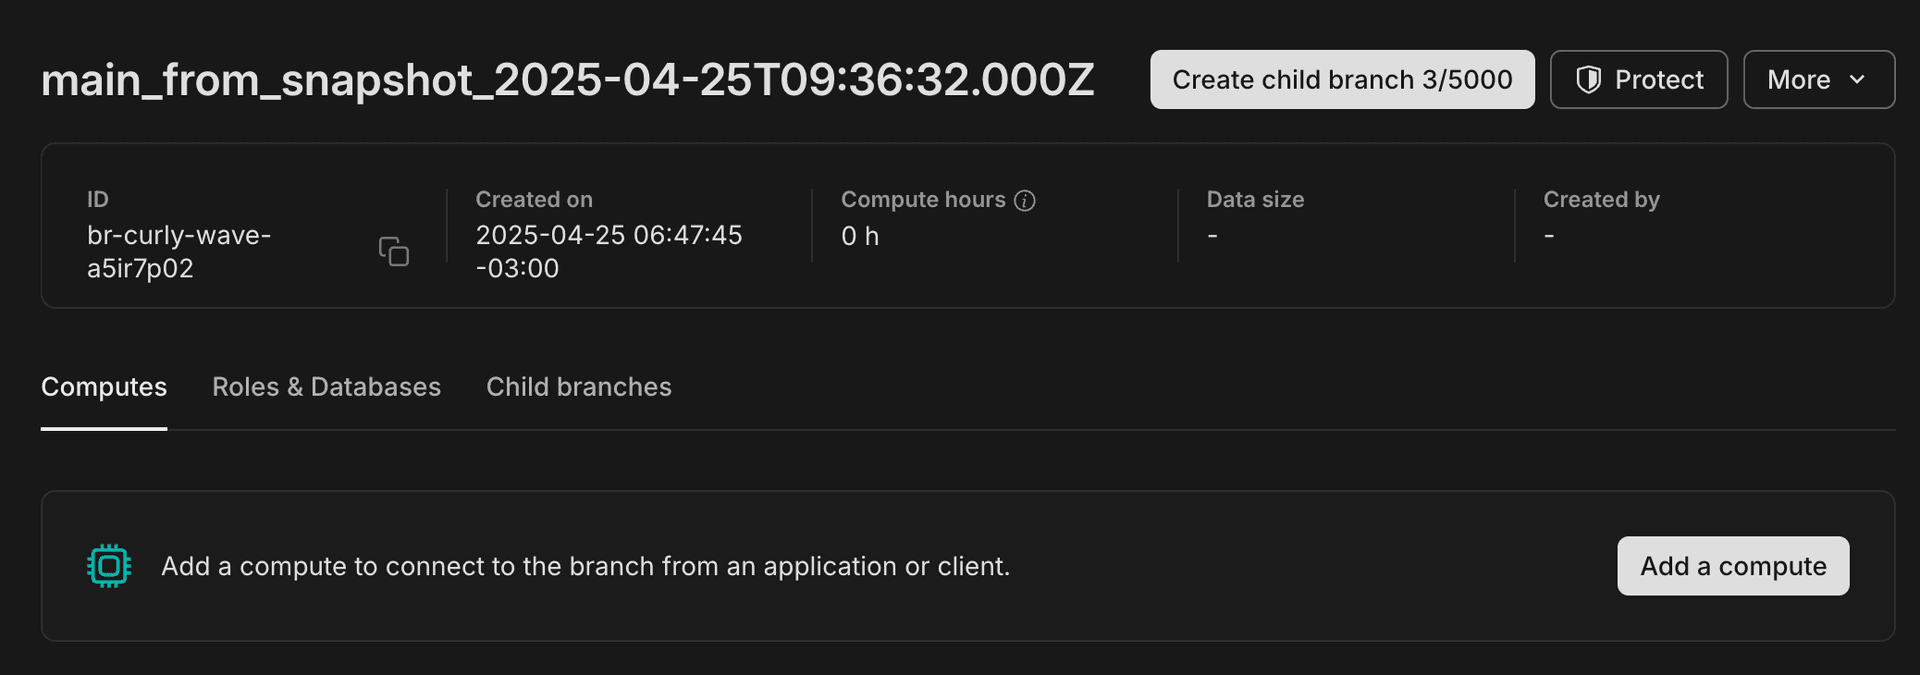Expand the More options list
The height and width of the screenshot is (675, 1920).
[x=1818, y=79]
